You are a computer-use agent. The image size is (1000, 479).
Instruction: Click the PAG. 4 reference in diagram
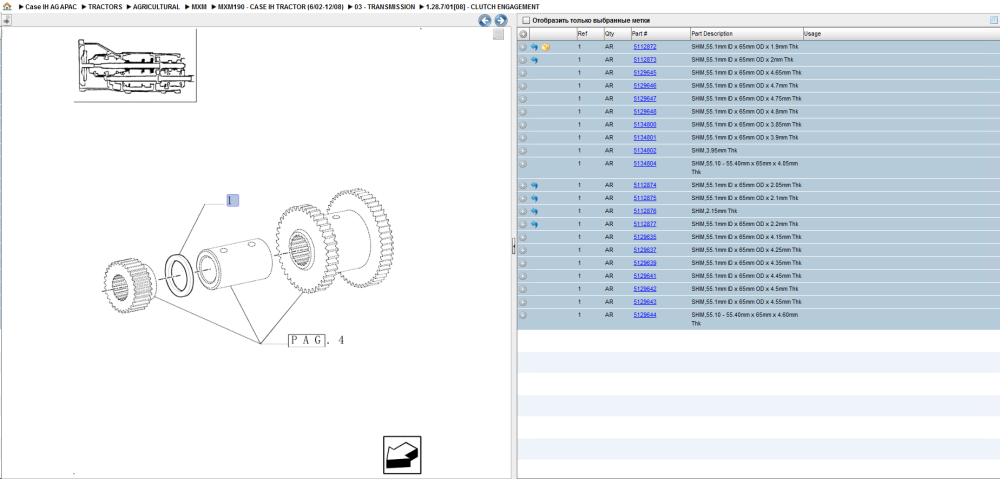(x=317, y=340)
